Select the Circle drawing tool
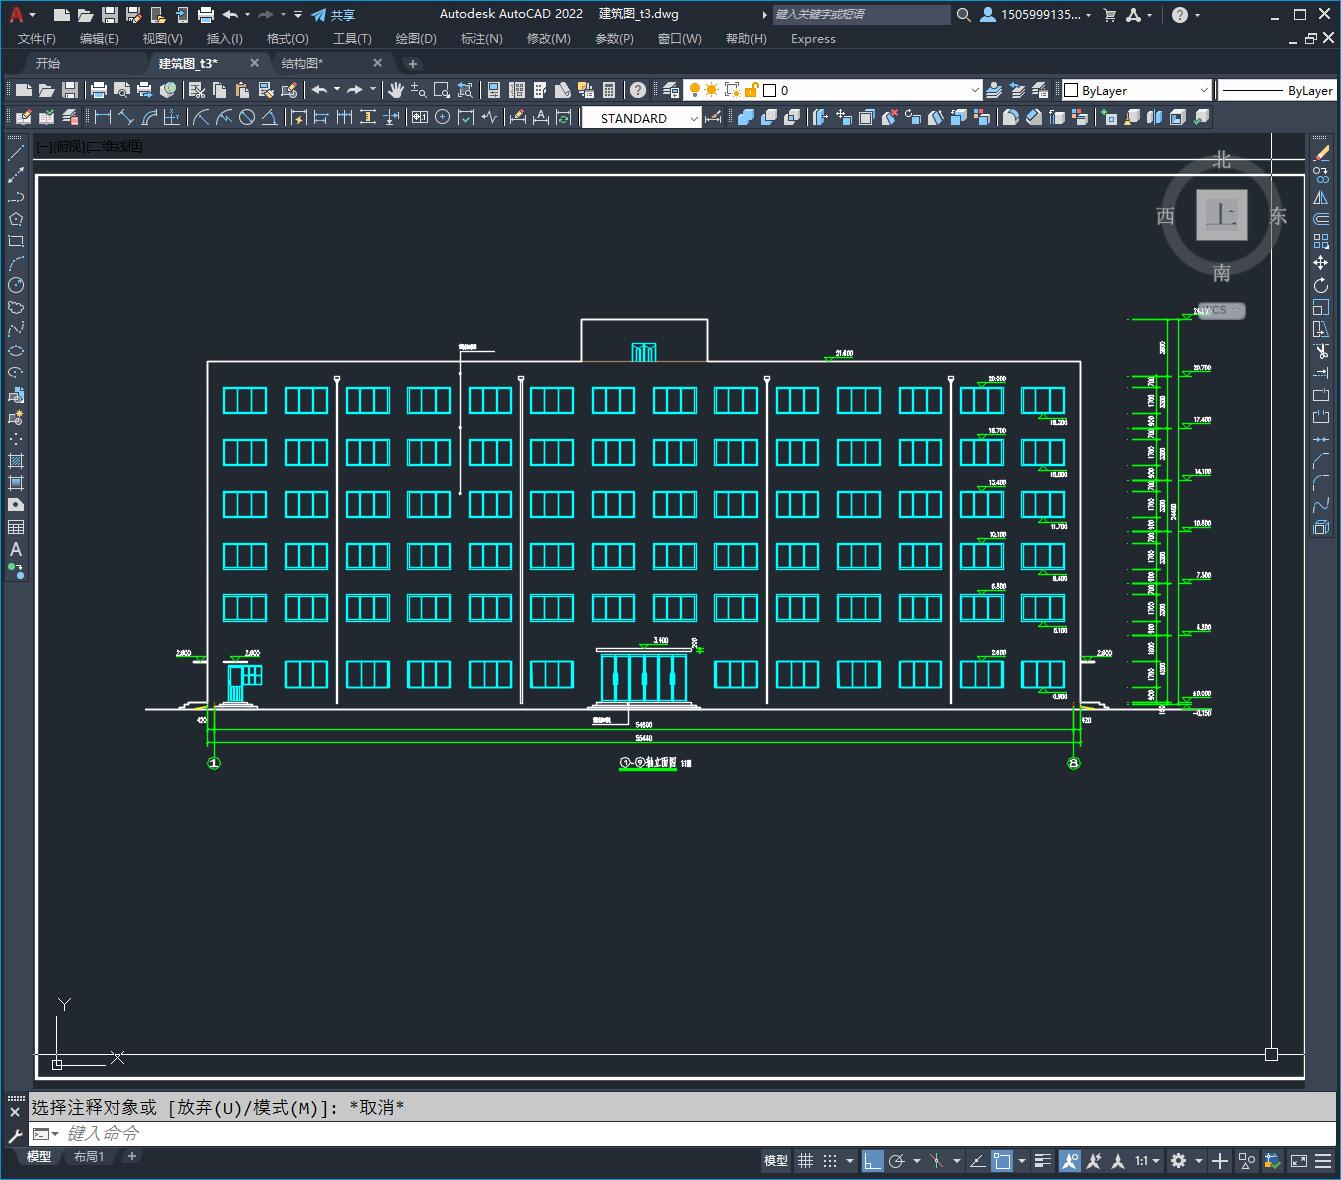 [x=16, y=285]
